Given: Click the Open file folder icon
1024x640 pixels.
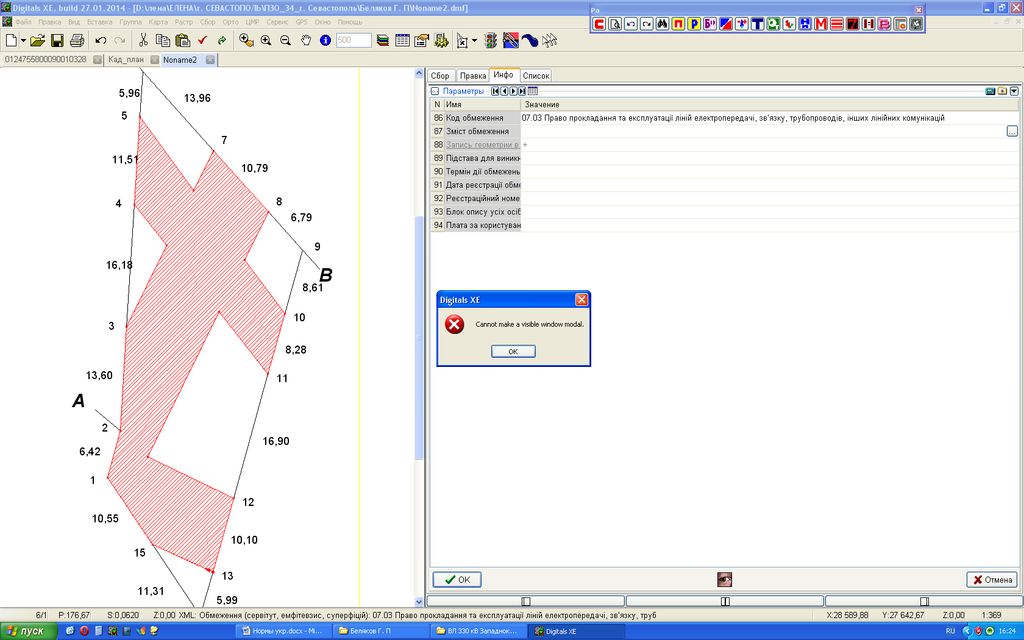Looking at the screenshot, I should 37,40.
